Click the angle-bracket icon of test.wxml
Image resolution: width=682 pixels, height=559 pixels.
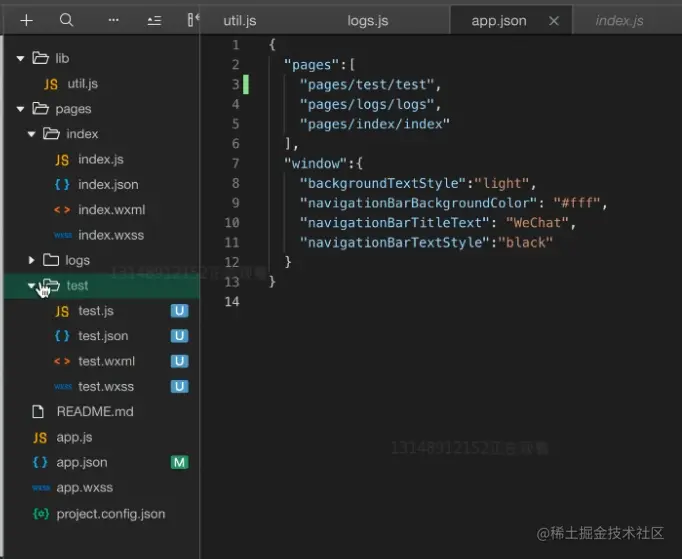(x=62, y=362)
